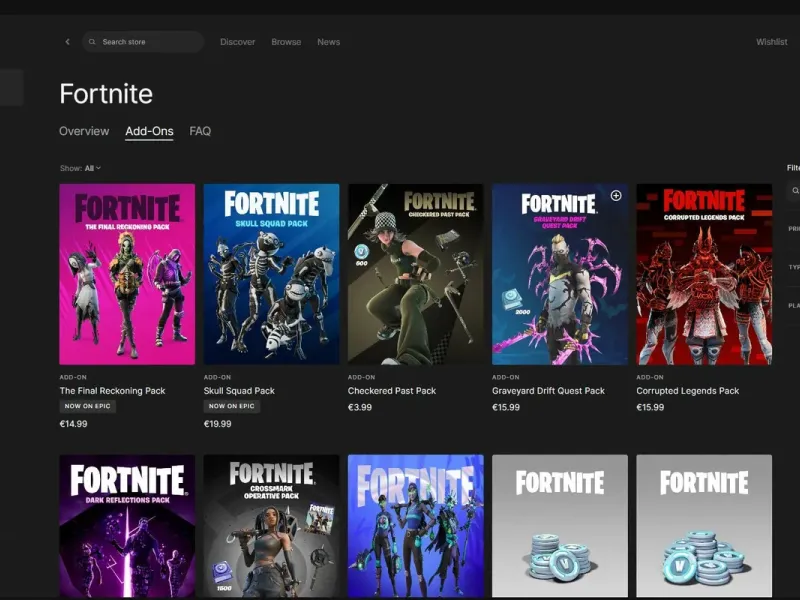The image size is (800, 600).
Task: Open the Discover tab in store navigation
Action: 237,42
